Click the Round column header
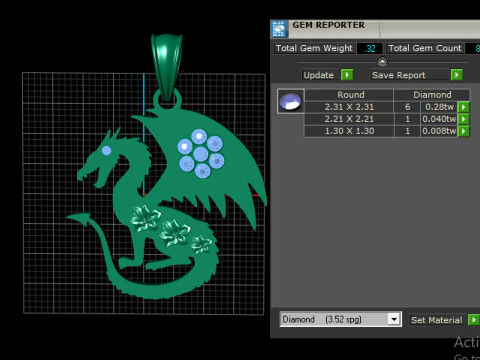 click(x=349, y=95)
